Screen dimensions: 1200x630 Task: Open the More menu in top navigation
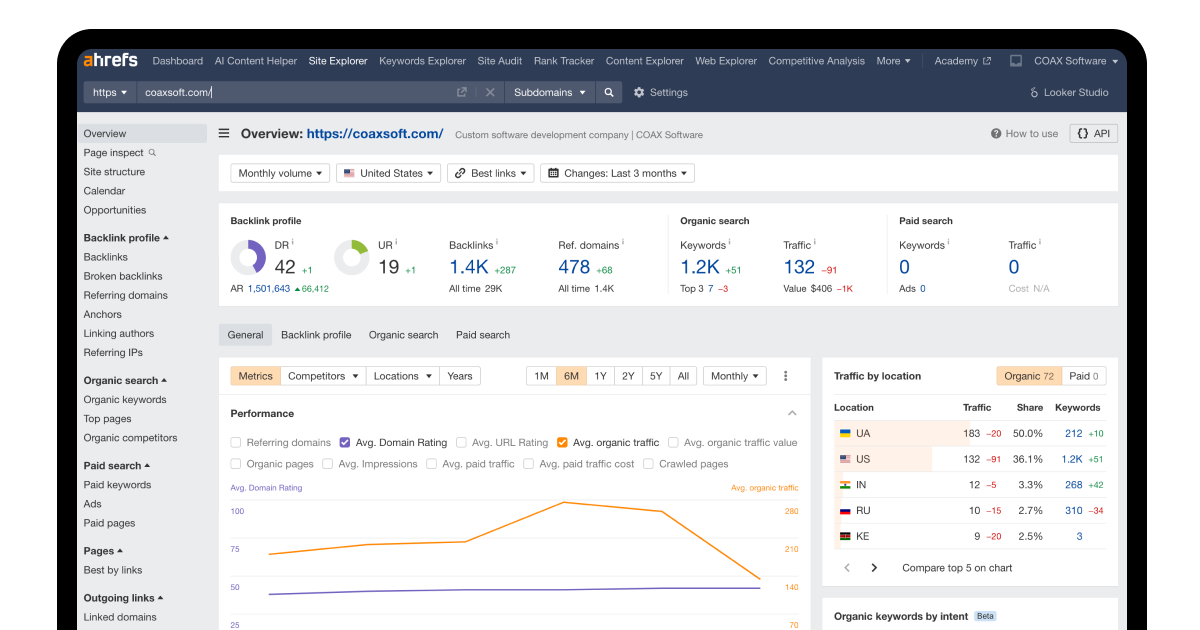tap(894, 61)
